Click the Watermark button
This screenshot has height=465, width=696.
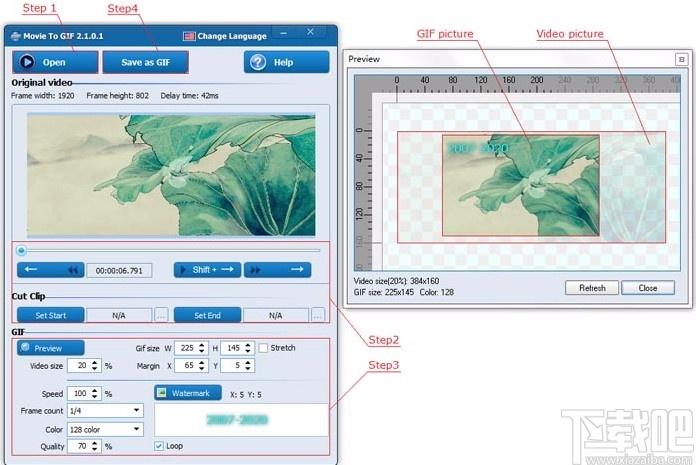click(x=188, y=393)
